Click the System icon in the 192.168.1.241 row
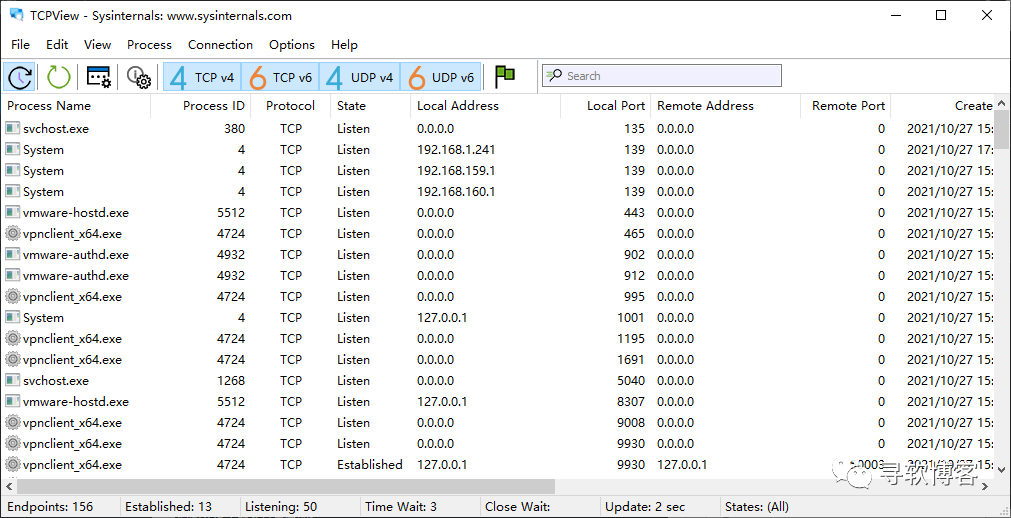The width and height of the screenshot is (1011, 518). coord(12,150)
